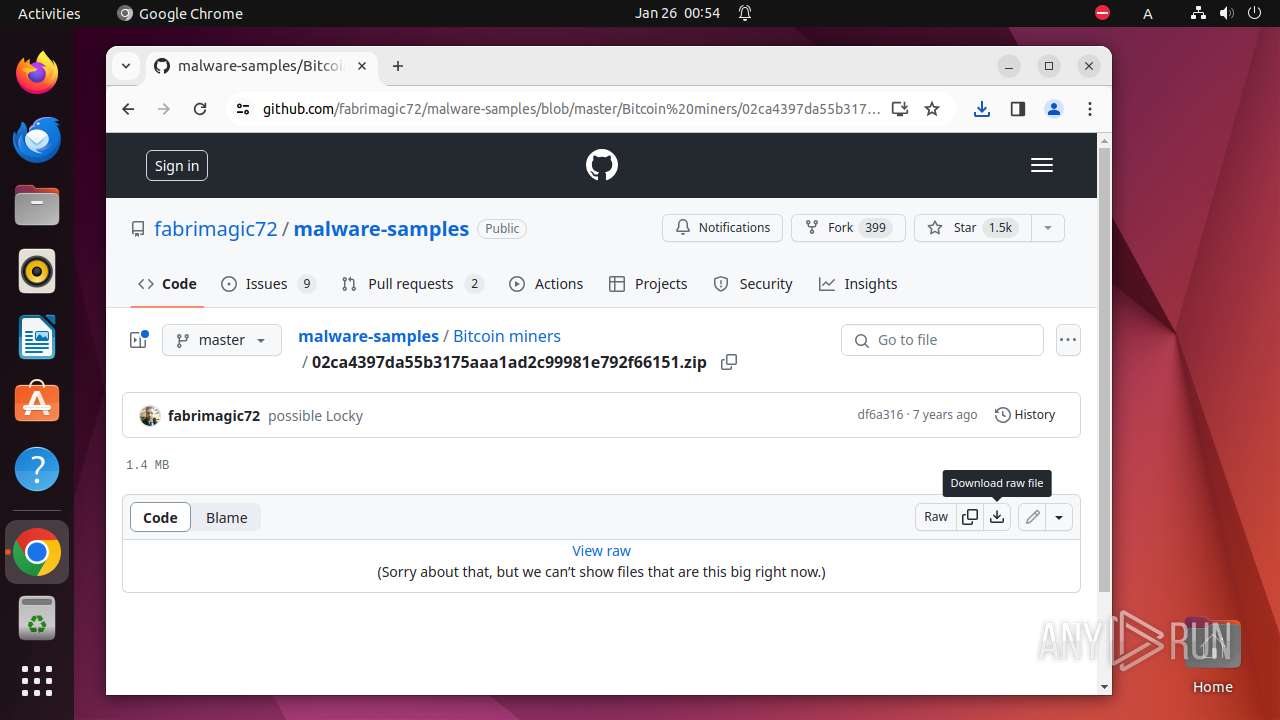Open Rhythmbox from the dock
This screenshot has width=1280, height=720.
tap(37, 271)
